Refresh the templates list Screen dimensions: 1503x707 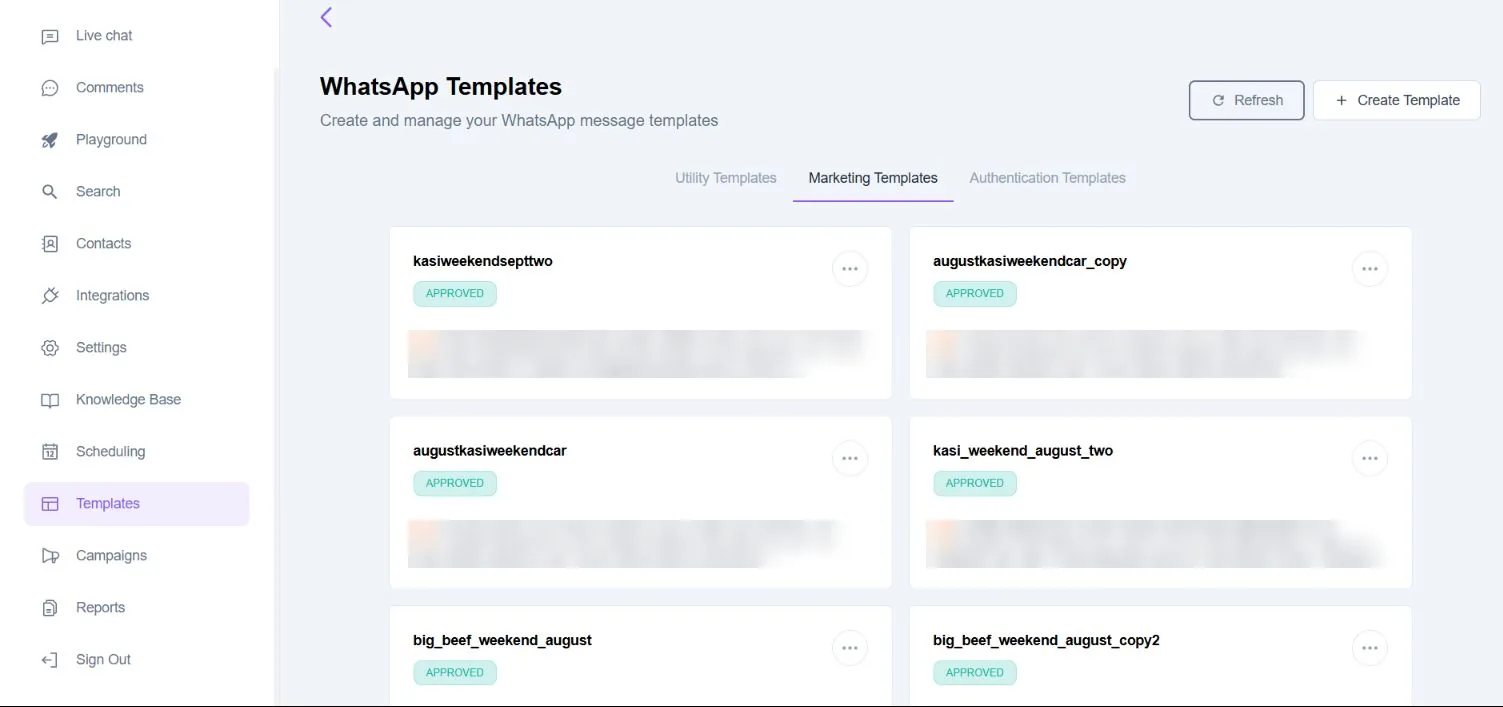coord(1246,100)
